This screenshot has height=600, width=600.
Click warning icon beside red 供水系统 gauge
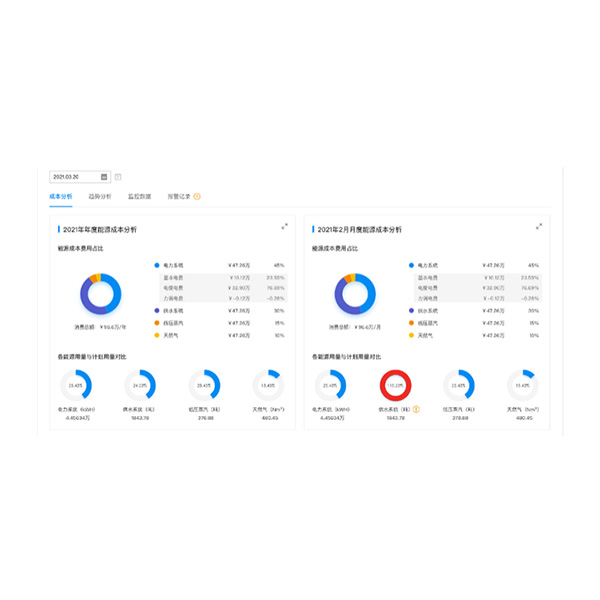pos(416,408)
